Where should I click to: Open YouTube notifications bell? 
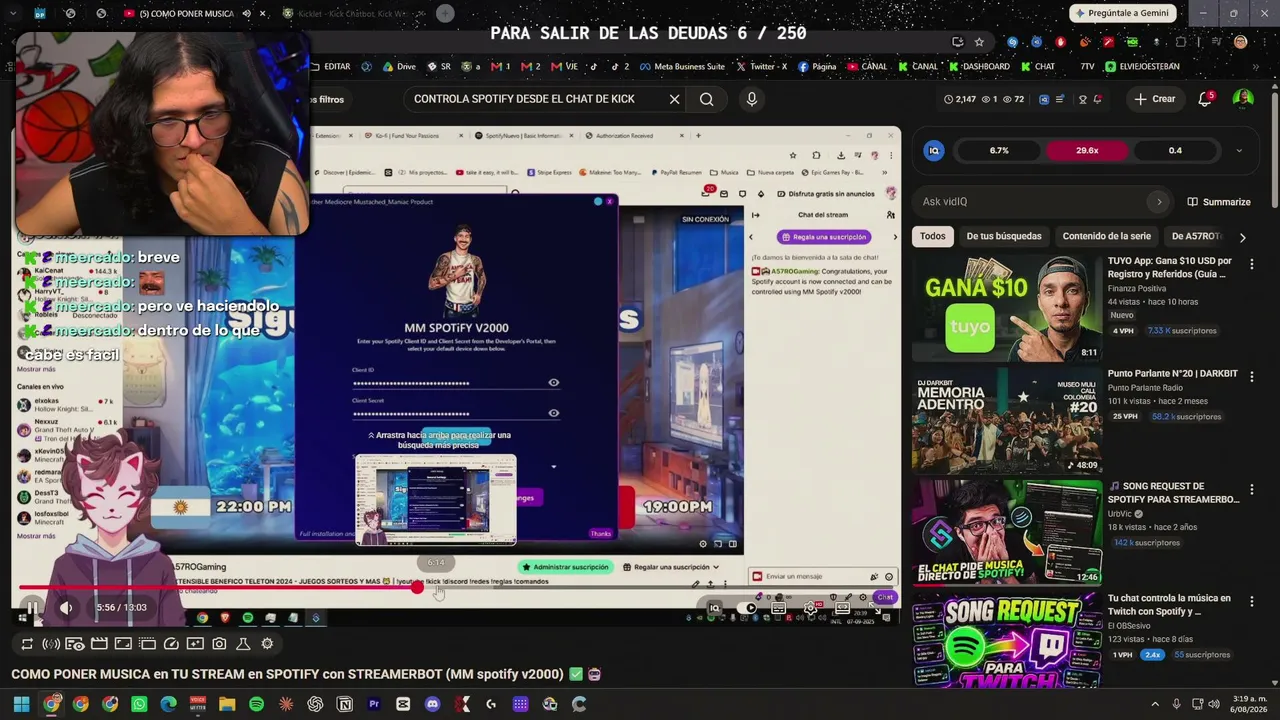click(1205, 98)
